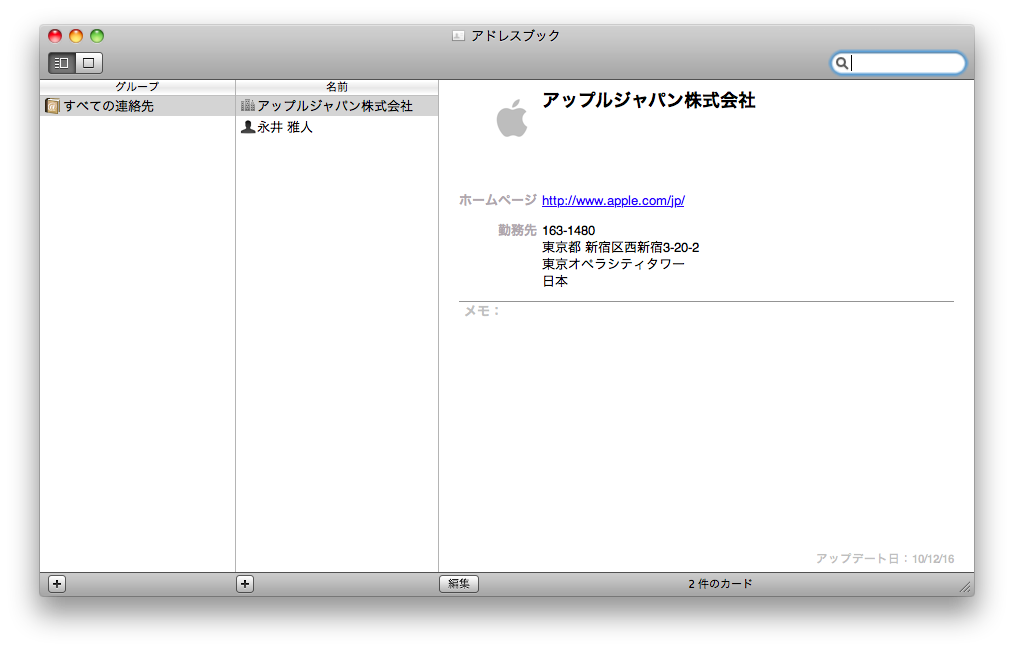1014x651 pixels.
Task: Click the company building icon in list
Action: (x=248, y=105)
